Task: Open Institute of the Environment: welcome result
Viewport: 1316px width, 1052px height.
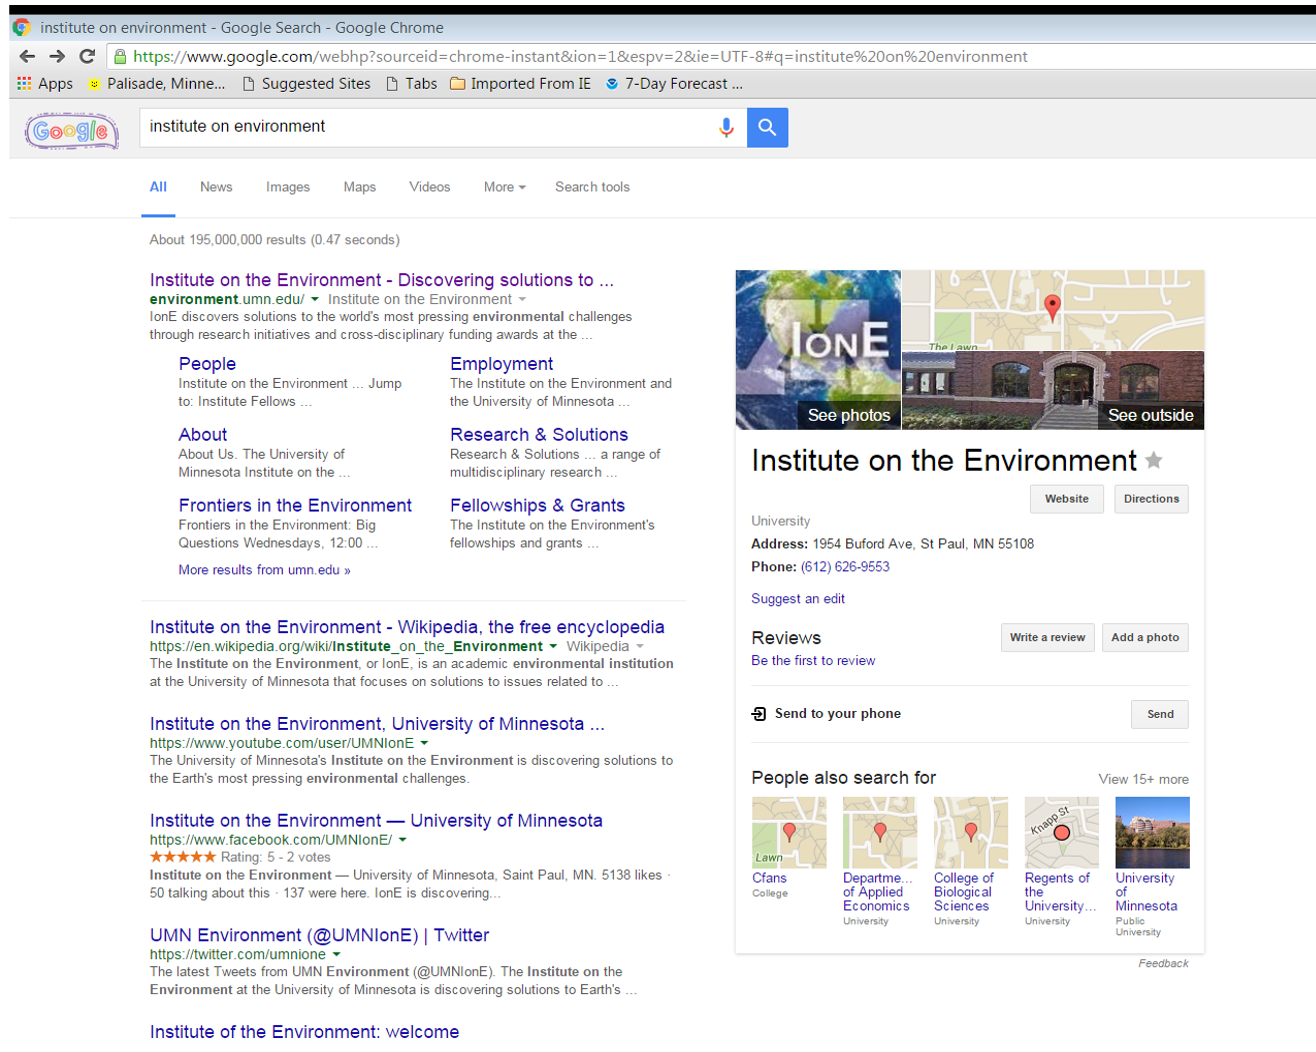Action: pos(304,1032)
